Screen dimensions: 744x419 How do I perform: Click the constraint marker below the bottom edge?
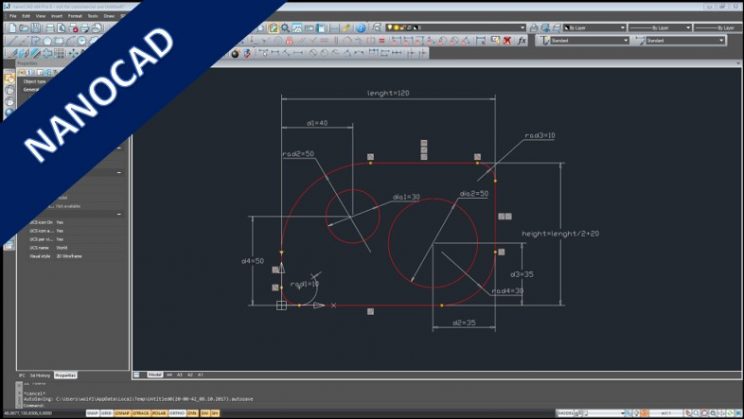coord(370,312)
